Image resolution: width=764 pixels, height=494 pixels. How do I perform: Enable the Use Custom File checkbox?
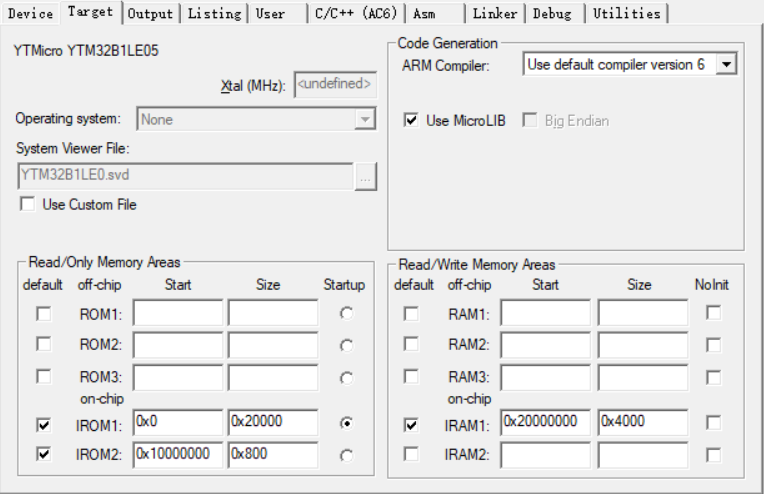point(28,204)
